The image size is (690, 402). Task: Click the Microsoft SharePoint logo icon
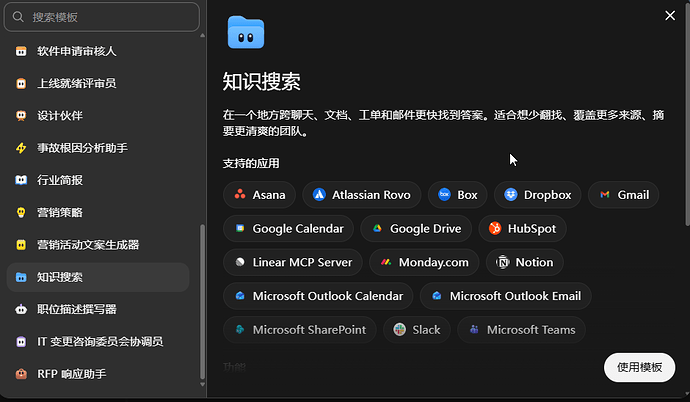pyautogui.click(x=240, y=329)
